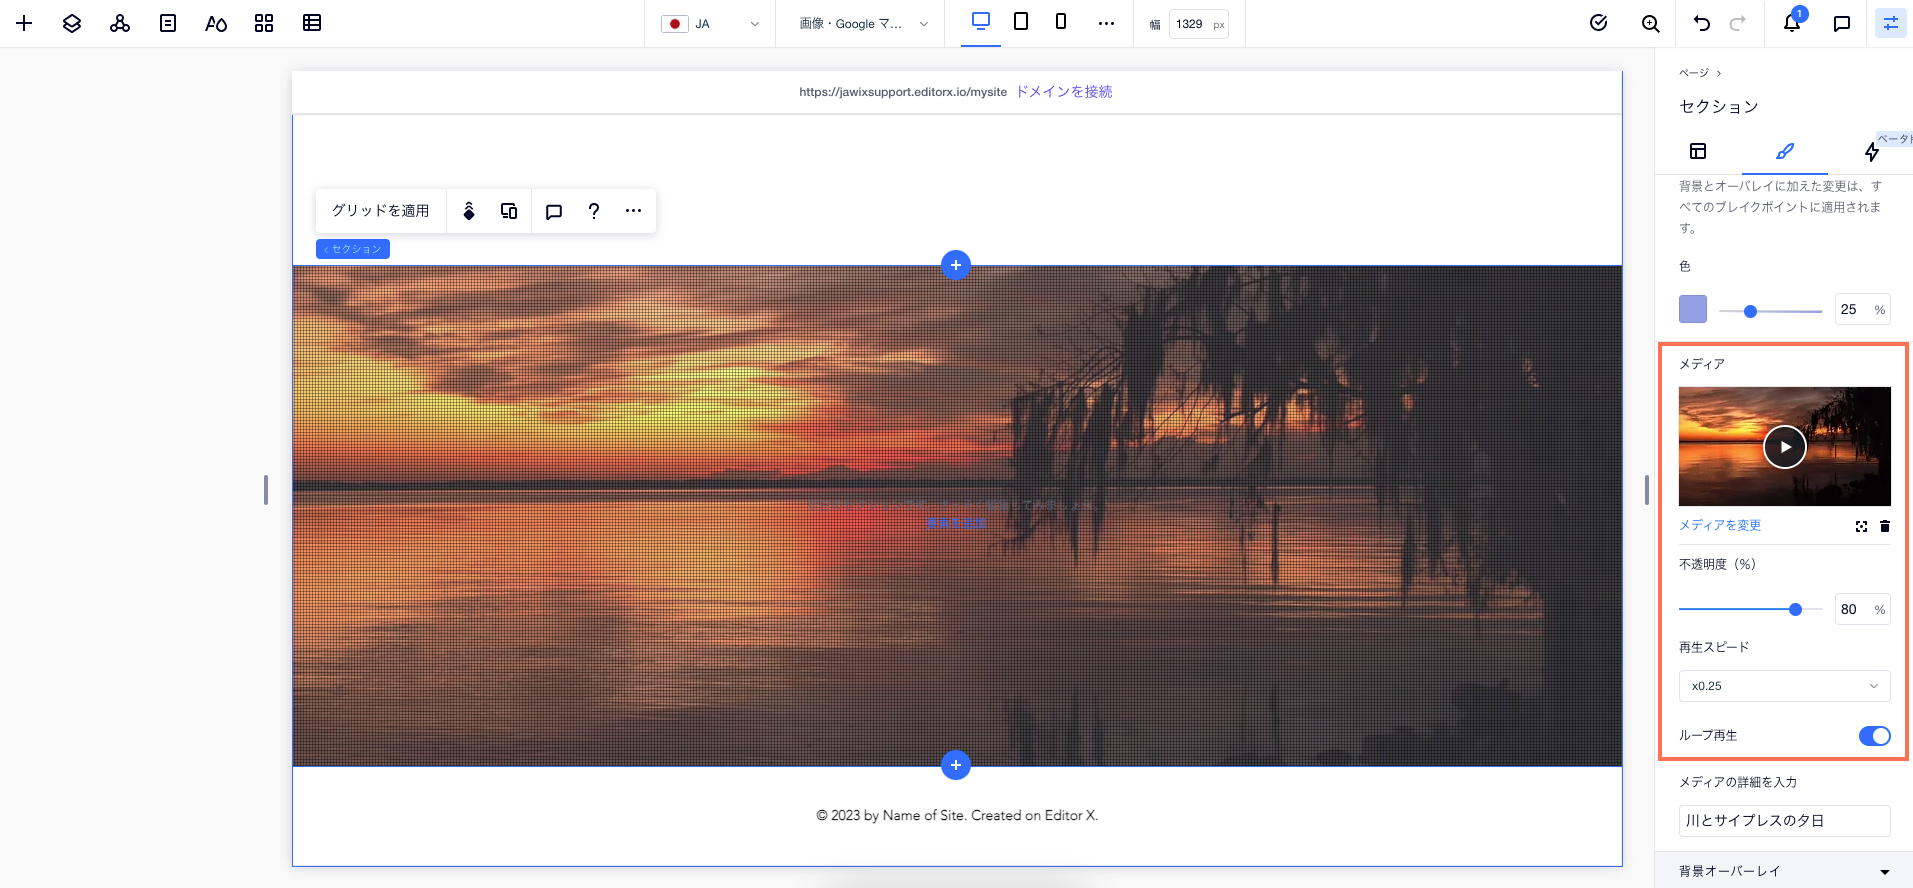Click グリッドを適用 button
The width and height of the screenshot is (1913, 888).
point(381,211)
